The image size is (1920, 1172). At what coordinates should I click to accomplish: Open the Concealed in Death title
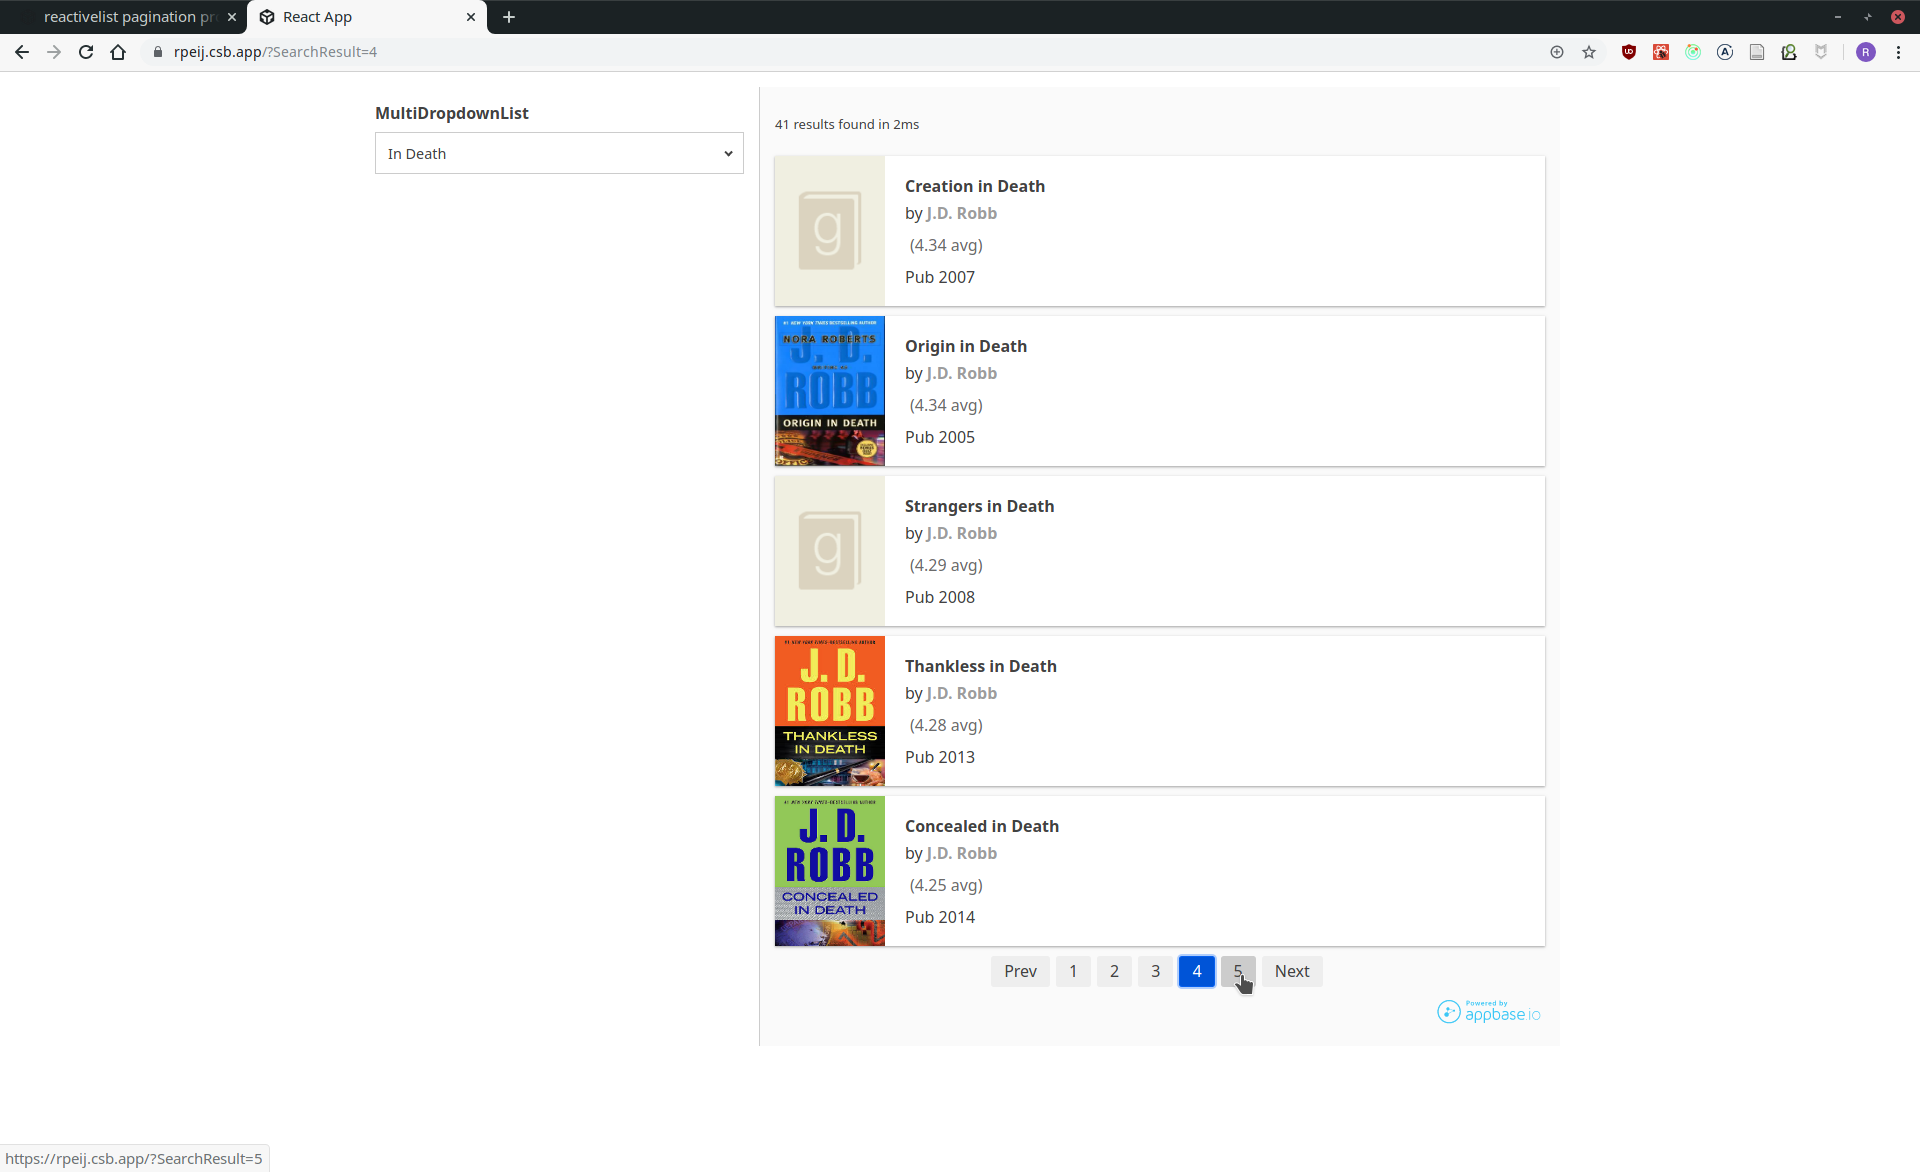[982, 826]
